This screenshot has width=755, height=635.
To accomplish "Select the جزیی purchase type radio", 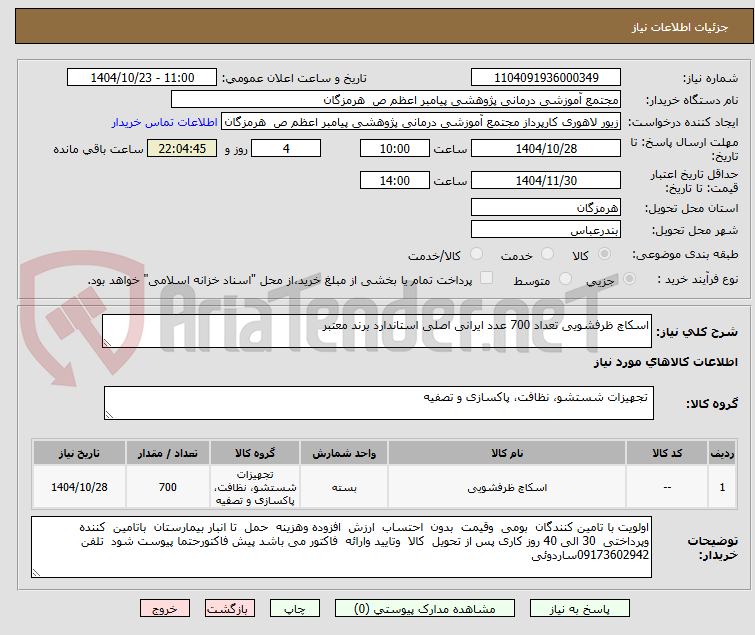I will coord(629,279).
